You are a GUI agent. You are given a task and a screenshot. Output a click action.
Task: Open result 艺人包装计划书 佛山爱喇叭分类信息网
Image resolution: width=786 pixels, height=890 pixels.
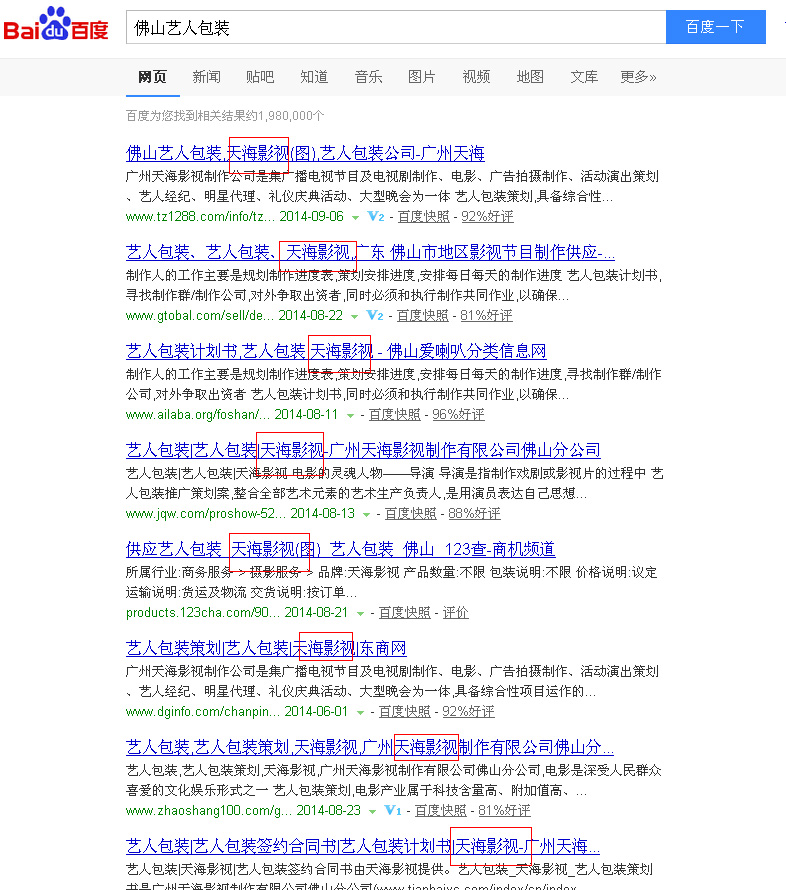pos(336,351)
